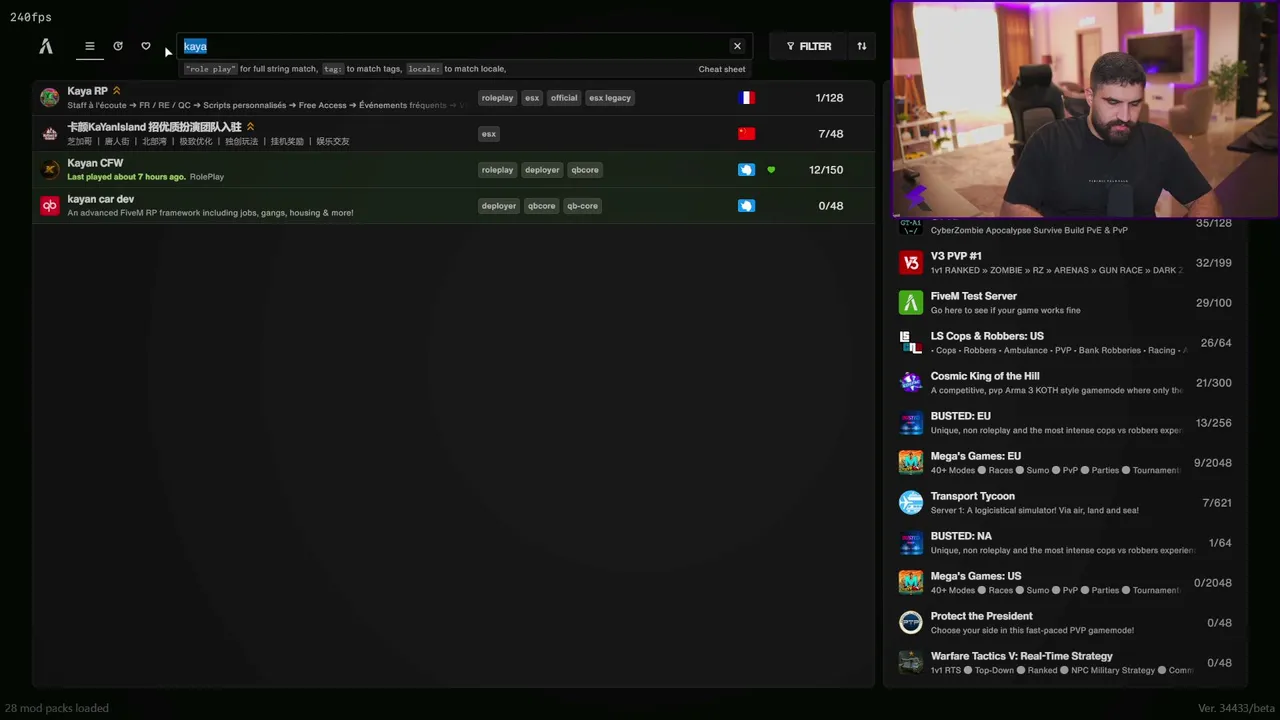Open the Cheat sheet link
Image resolution: width=1280 pixels, height=720 pixels.
tap(722, 69)
